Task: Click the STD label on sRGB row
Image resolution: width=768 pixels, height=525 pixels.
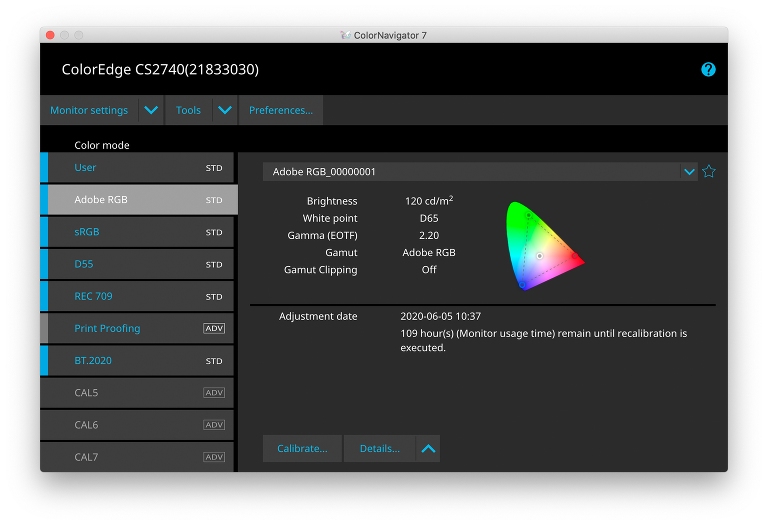Action: [214, 232]
